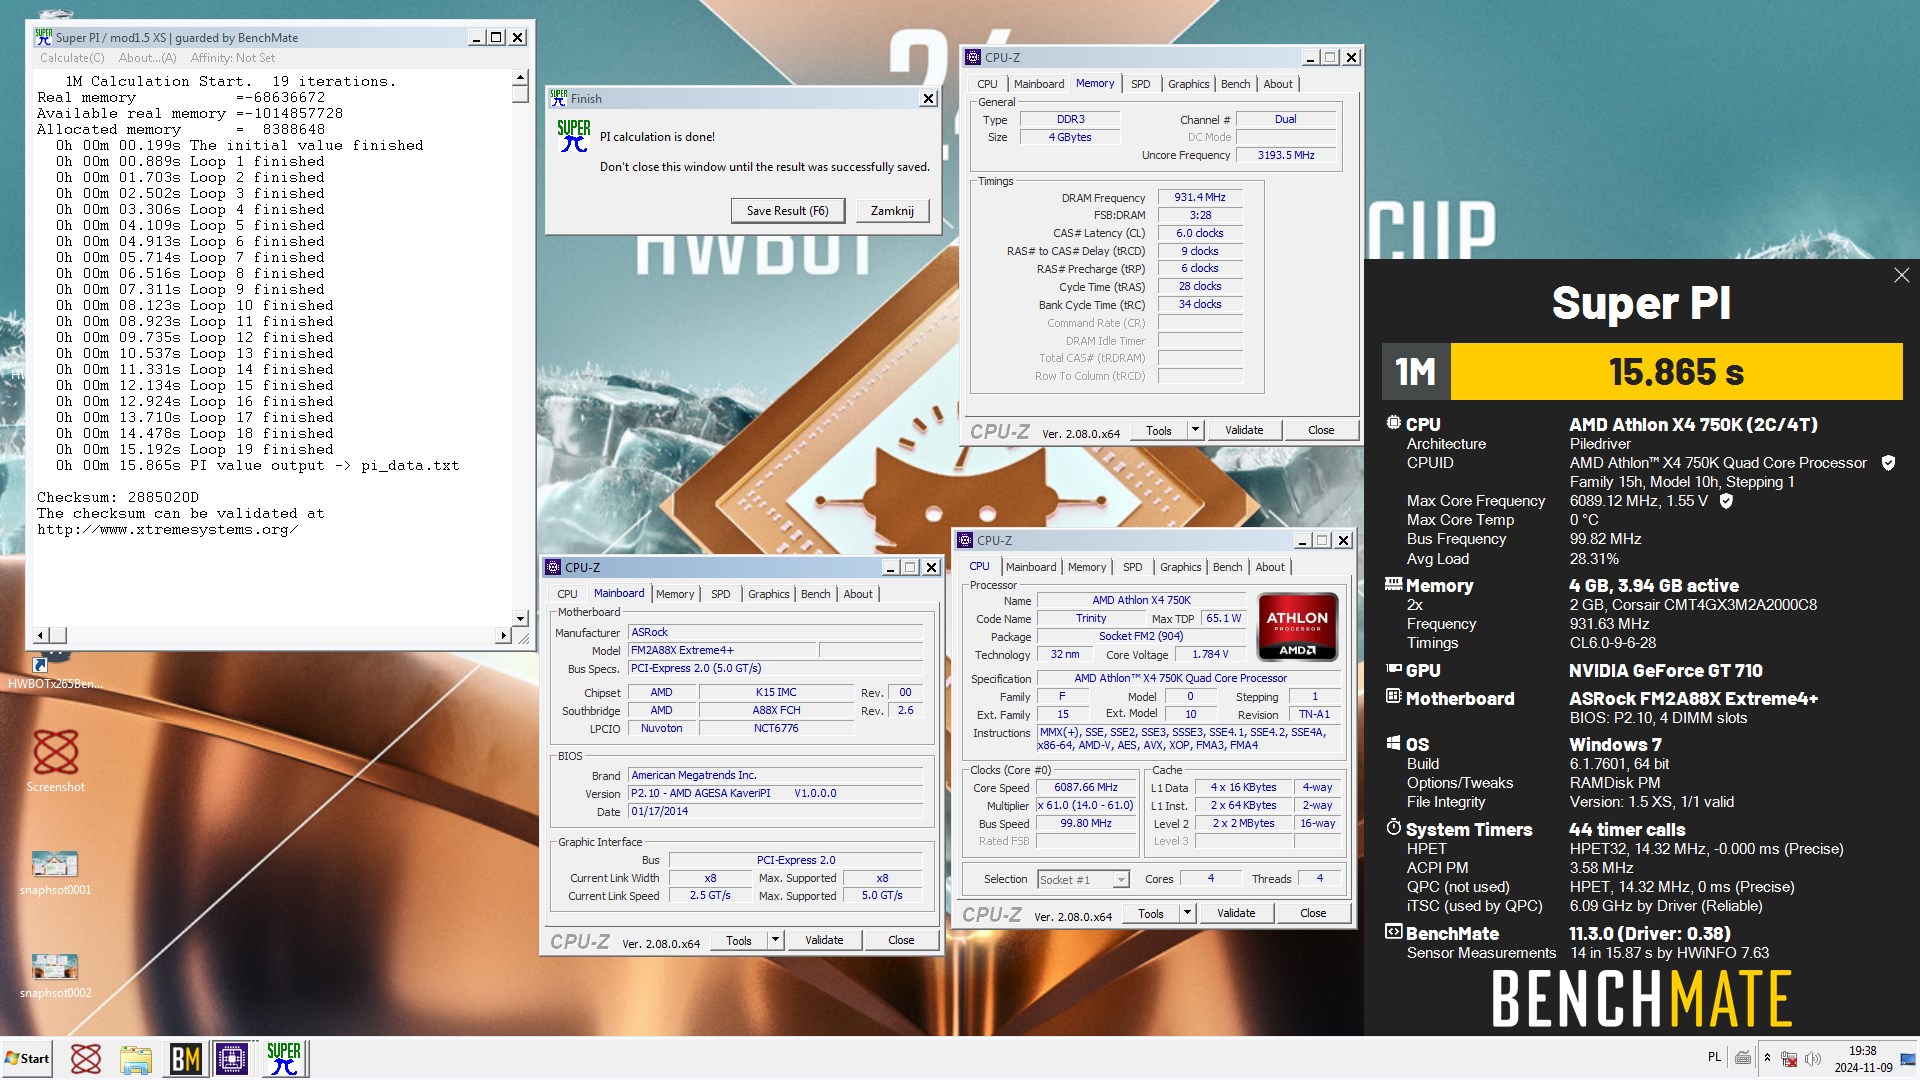Select Mainboard tab in Memory CPU-Z window

point(1038,84)
